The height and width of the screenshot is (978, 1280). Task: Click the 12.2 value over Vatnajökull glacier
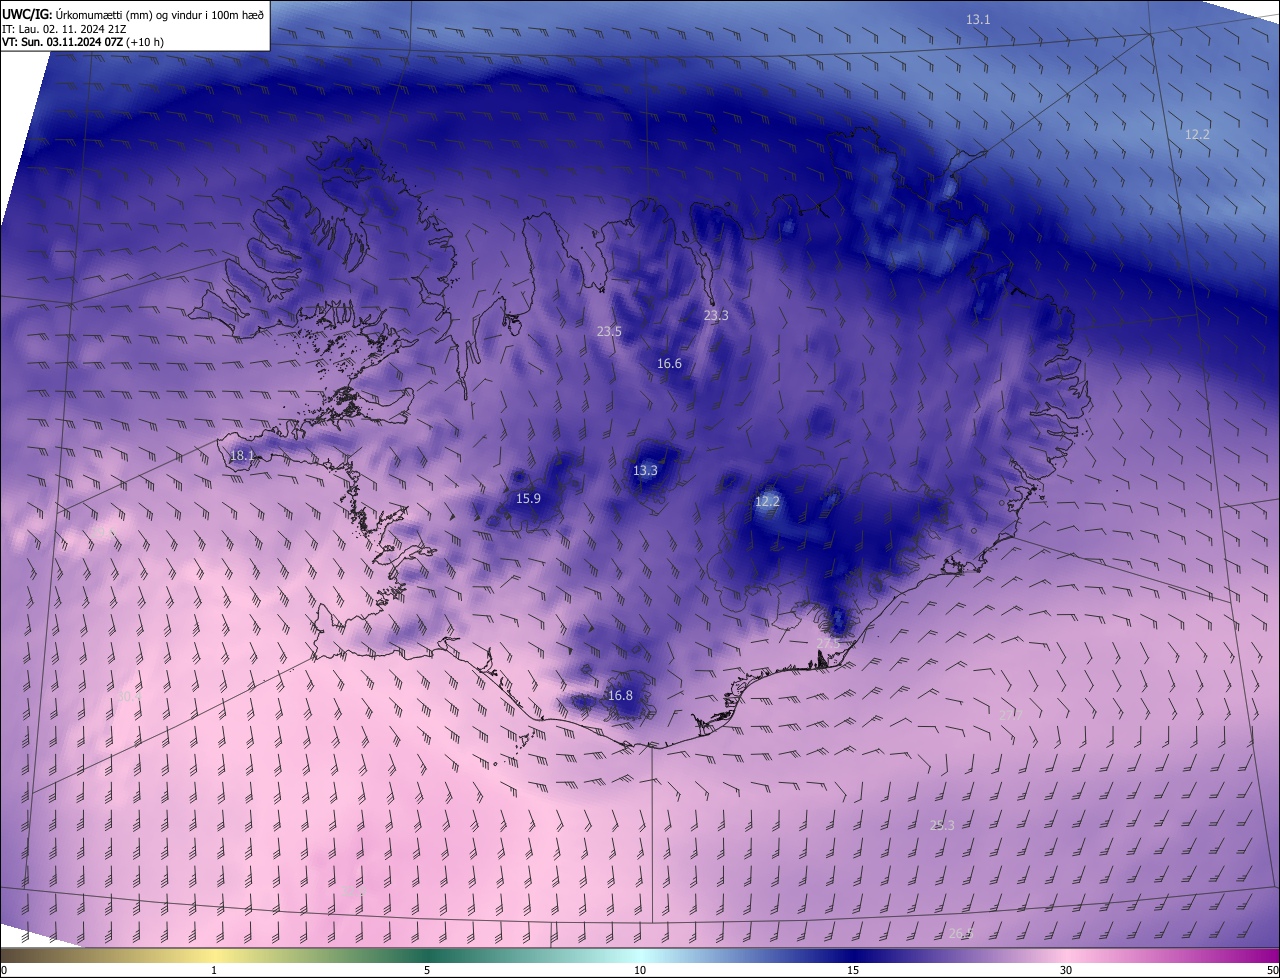[767, 501]
